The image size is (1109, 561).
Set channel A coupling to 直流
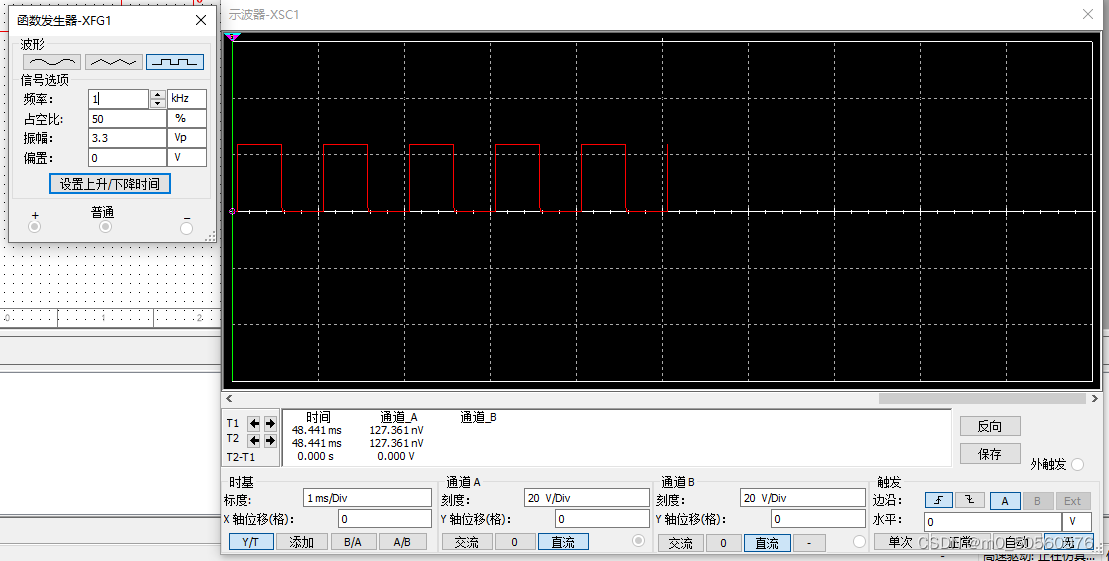[x=563, y=542]
